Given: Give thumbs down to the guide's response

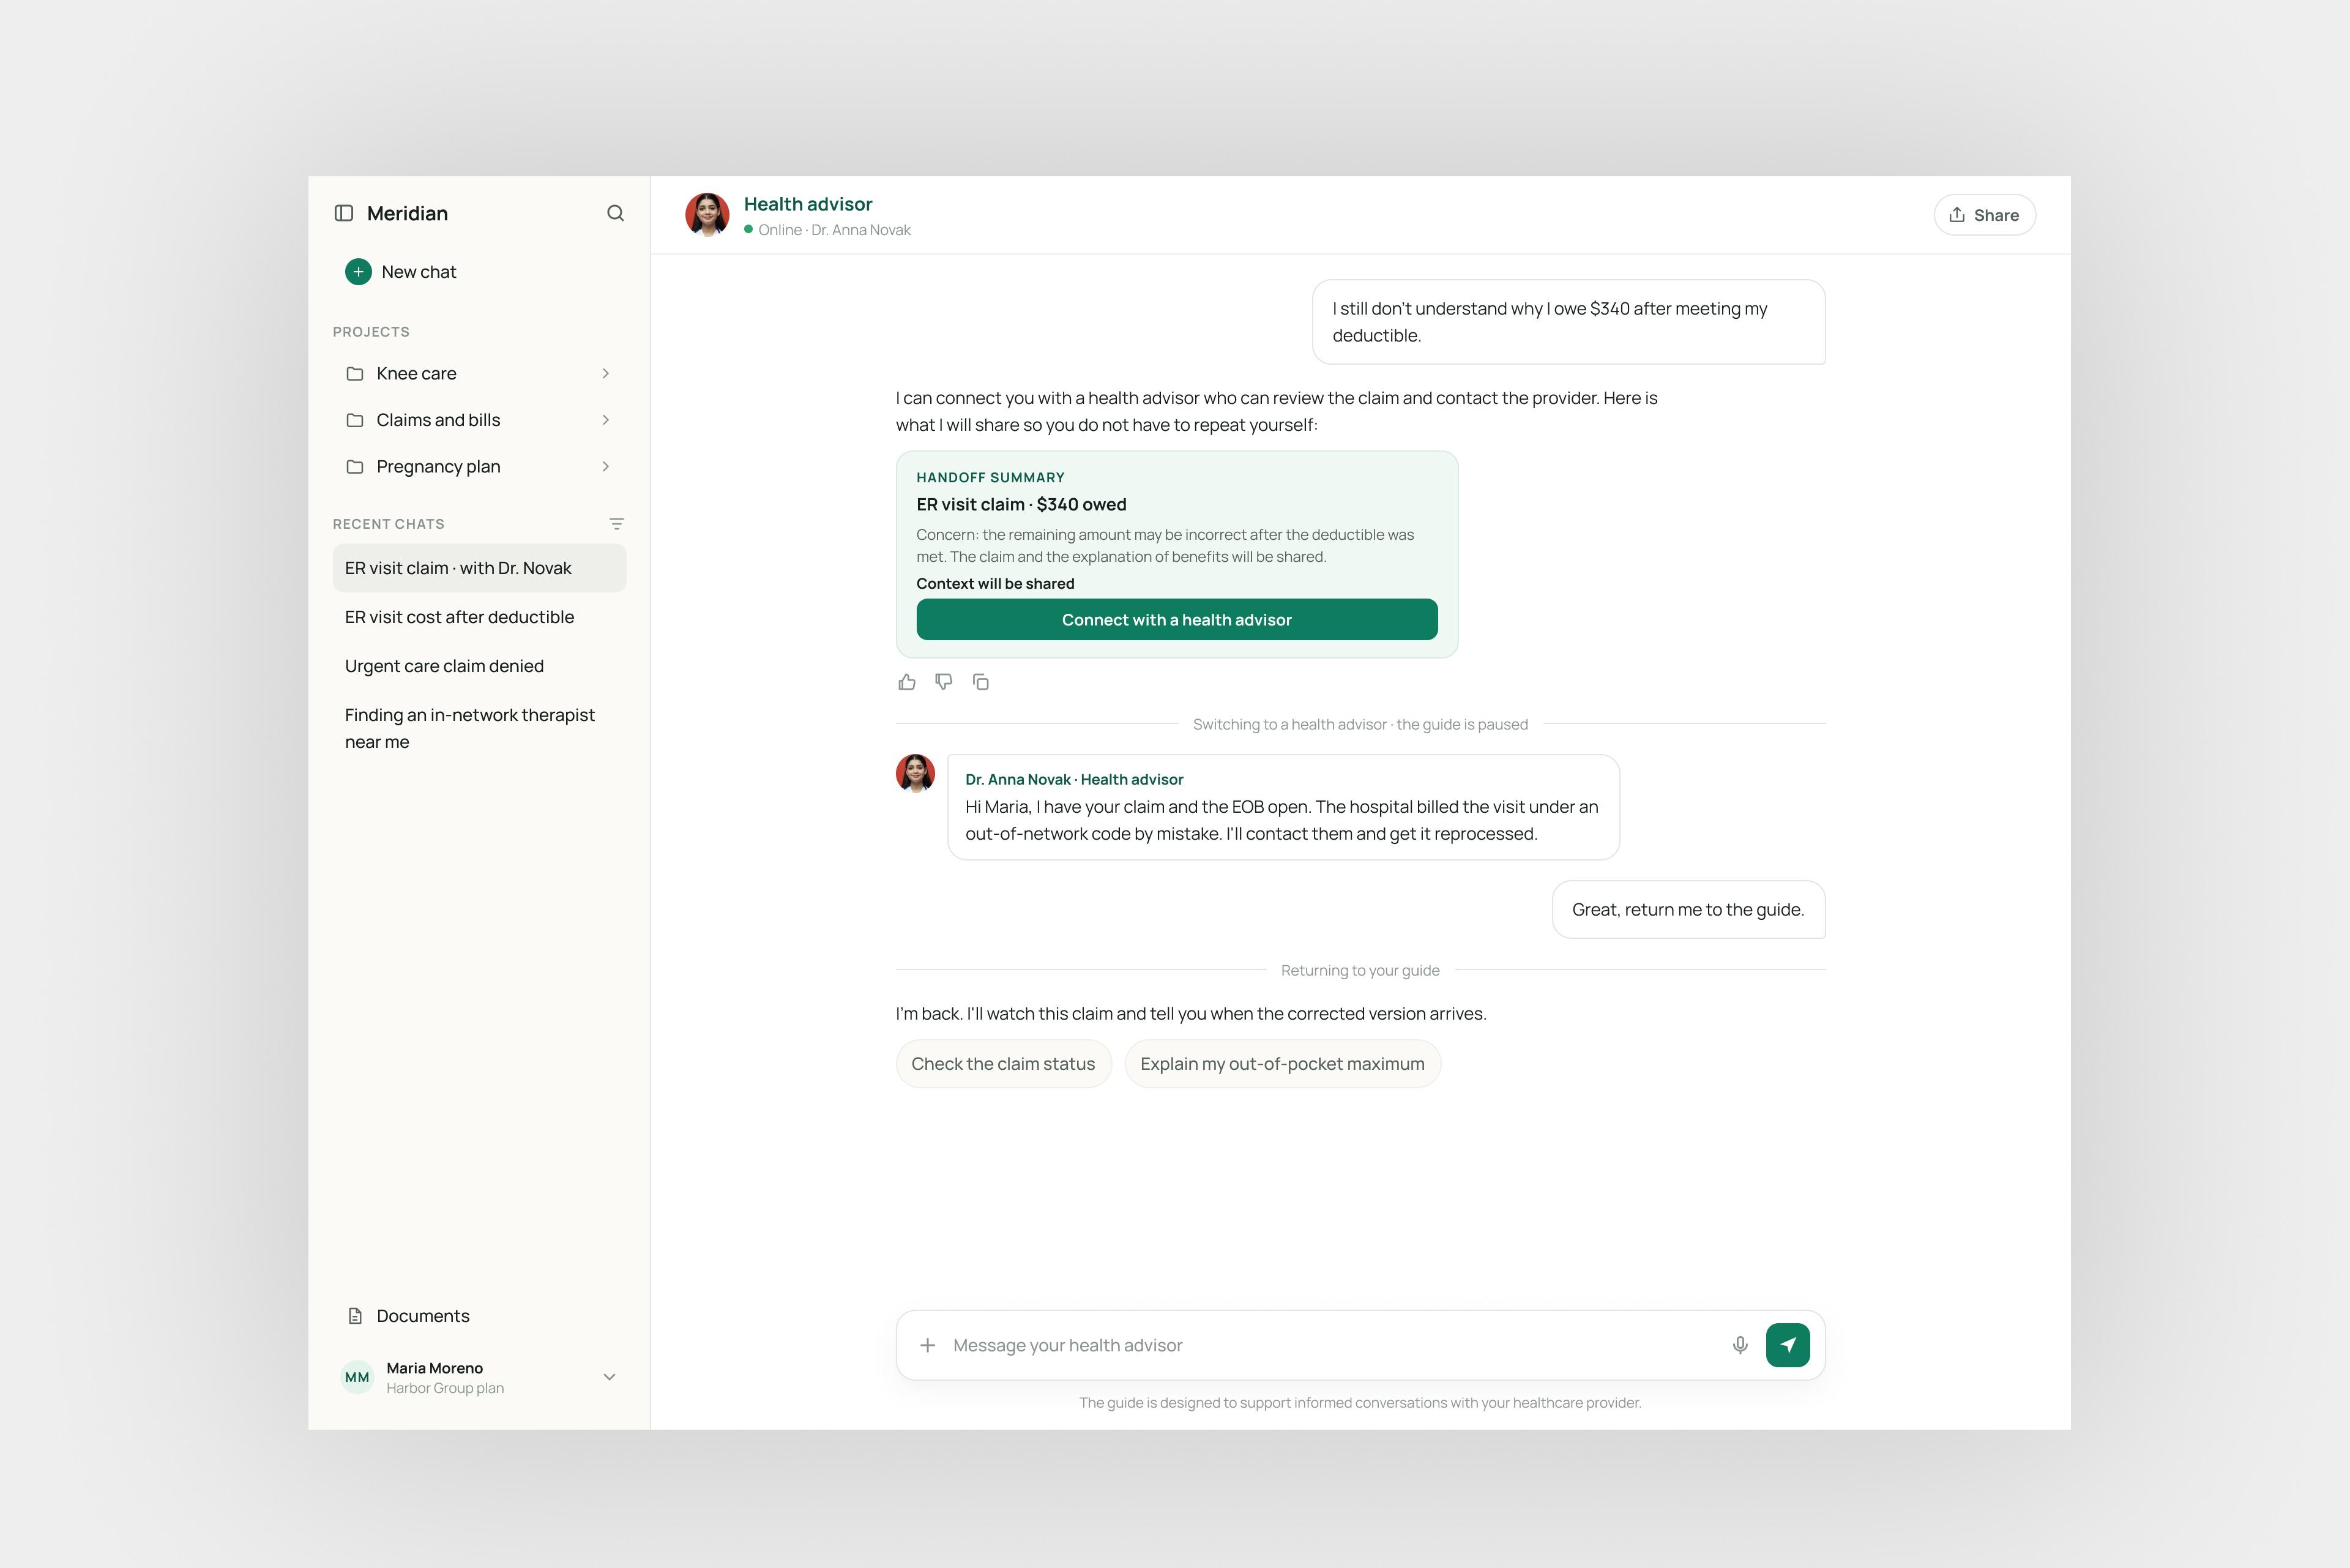Looking at the screenshot, I should point(944,682).
